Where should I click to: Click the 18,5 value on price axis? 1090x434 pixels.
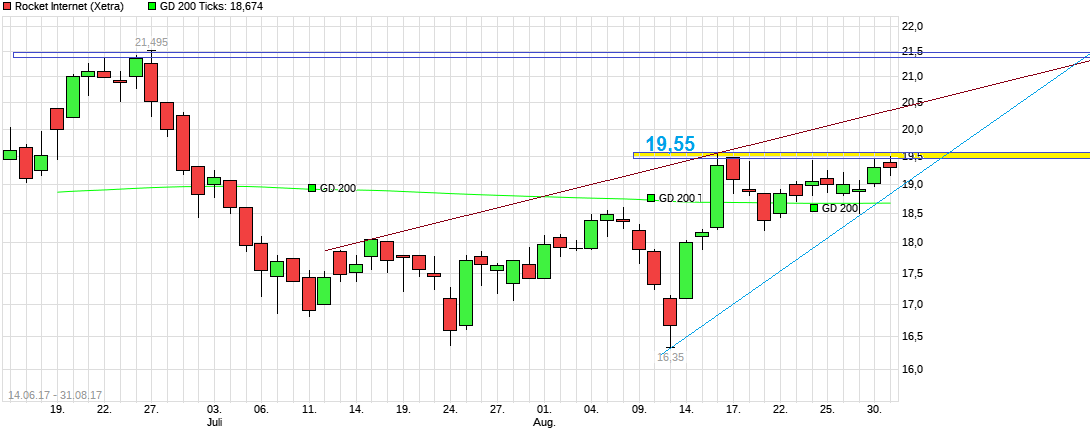911,213
